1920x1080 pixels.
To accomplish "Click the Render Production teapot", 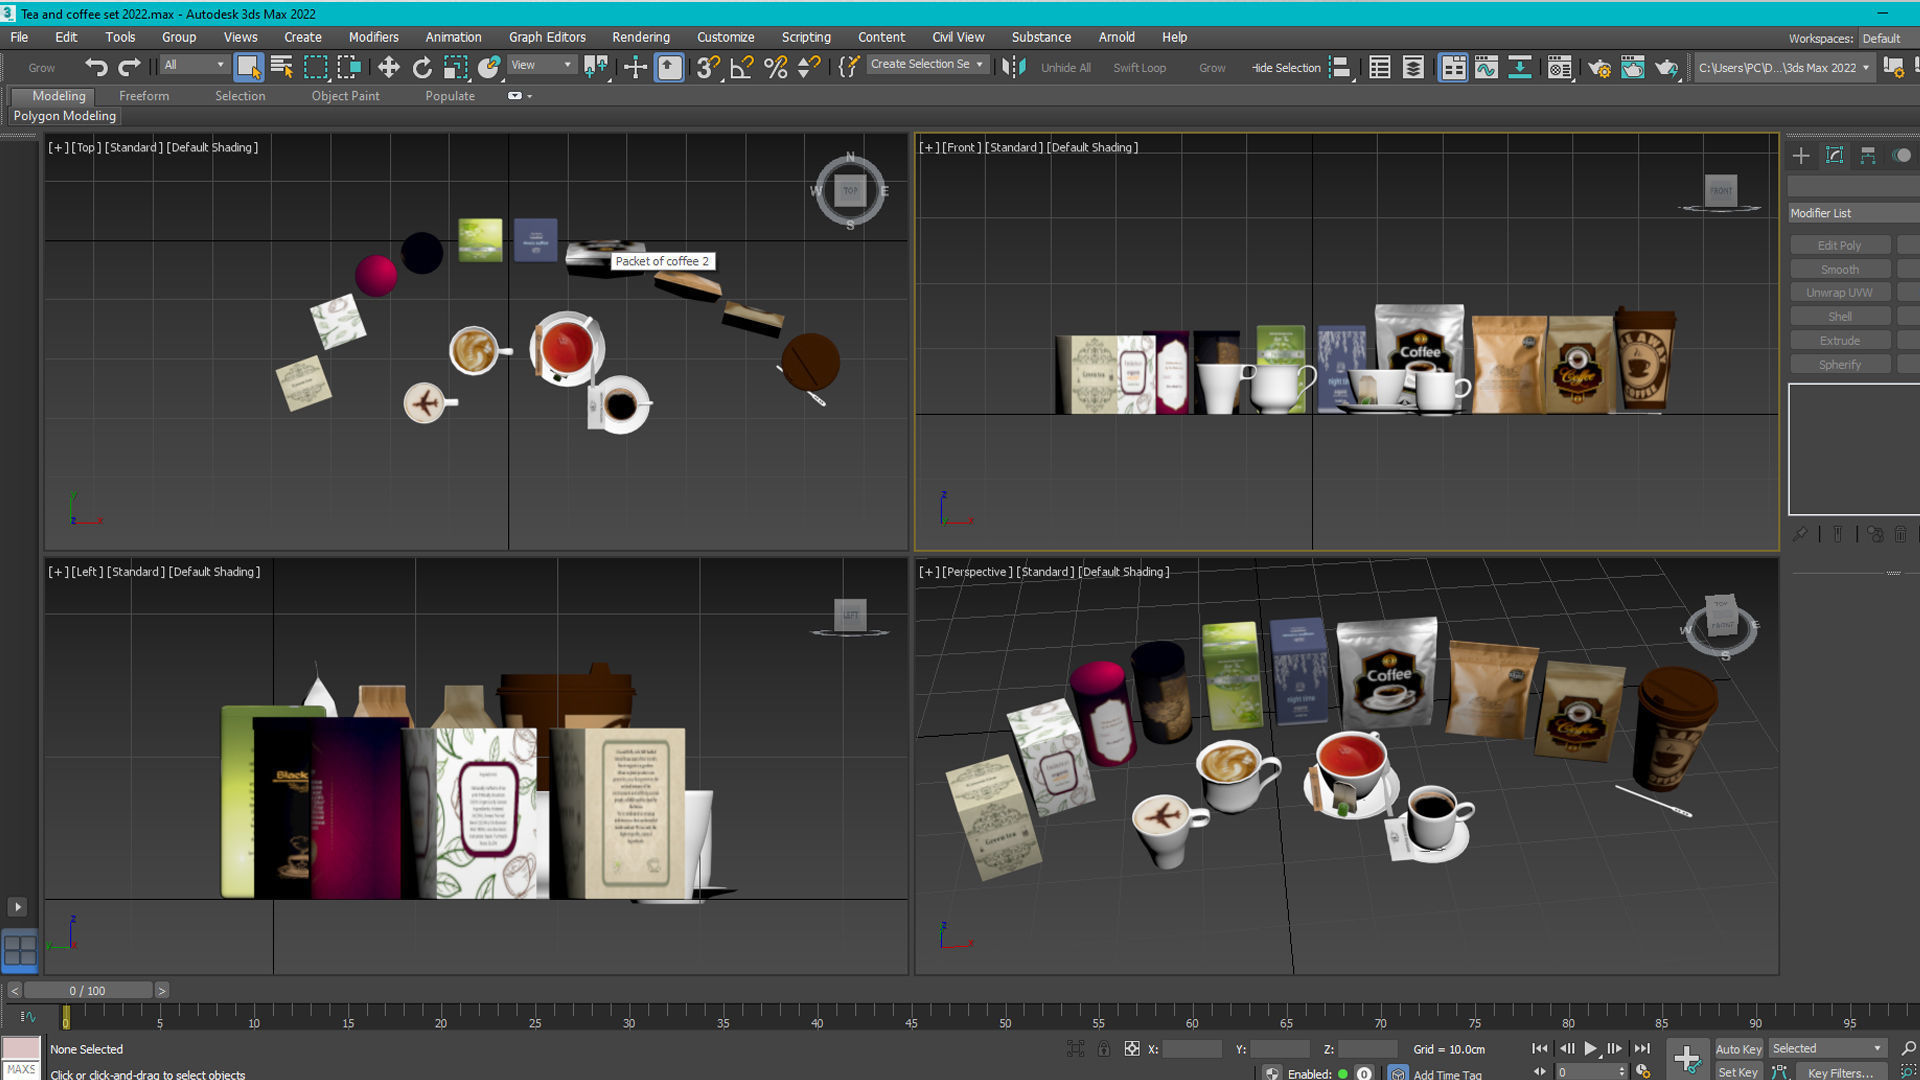I will click(1666, 67).
